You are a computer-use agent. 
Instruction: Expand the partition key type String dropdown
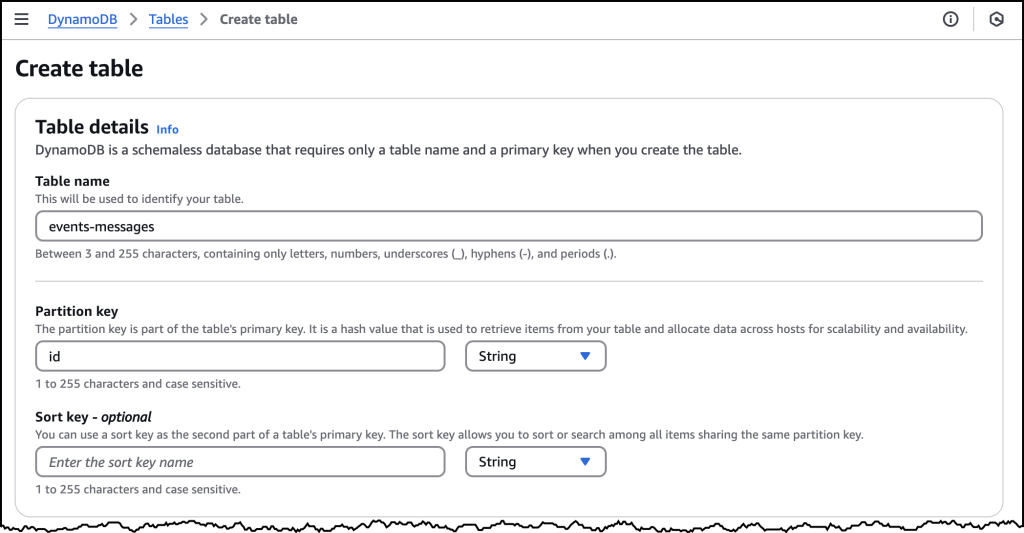(535, 356)
